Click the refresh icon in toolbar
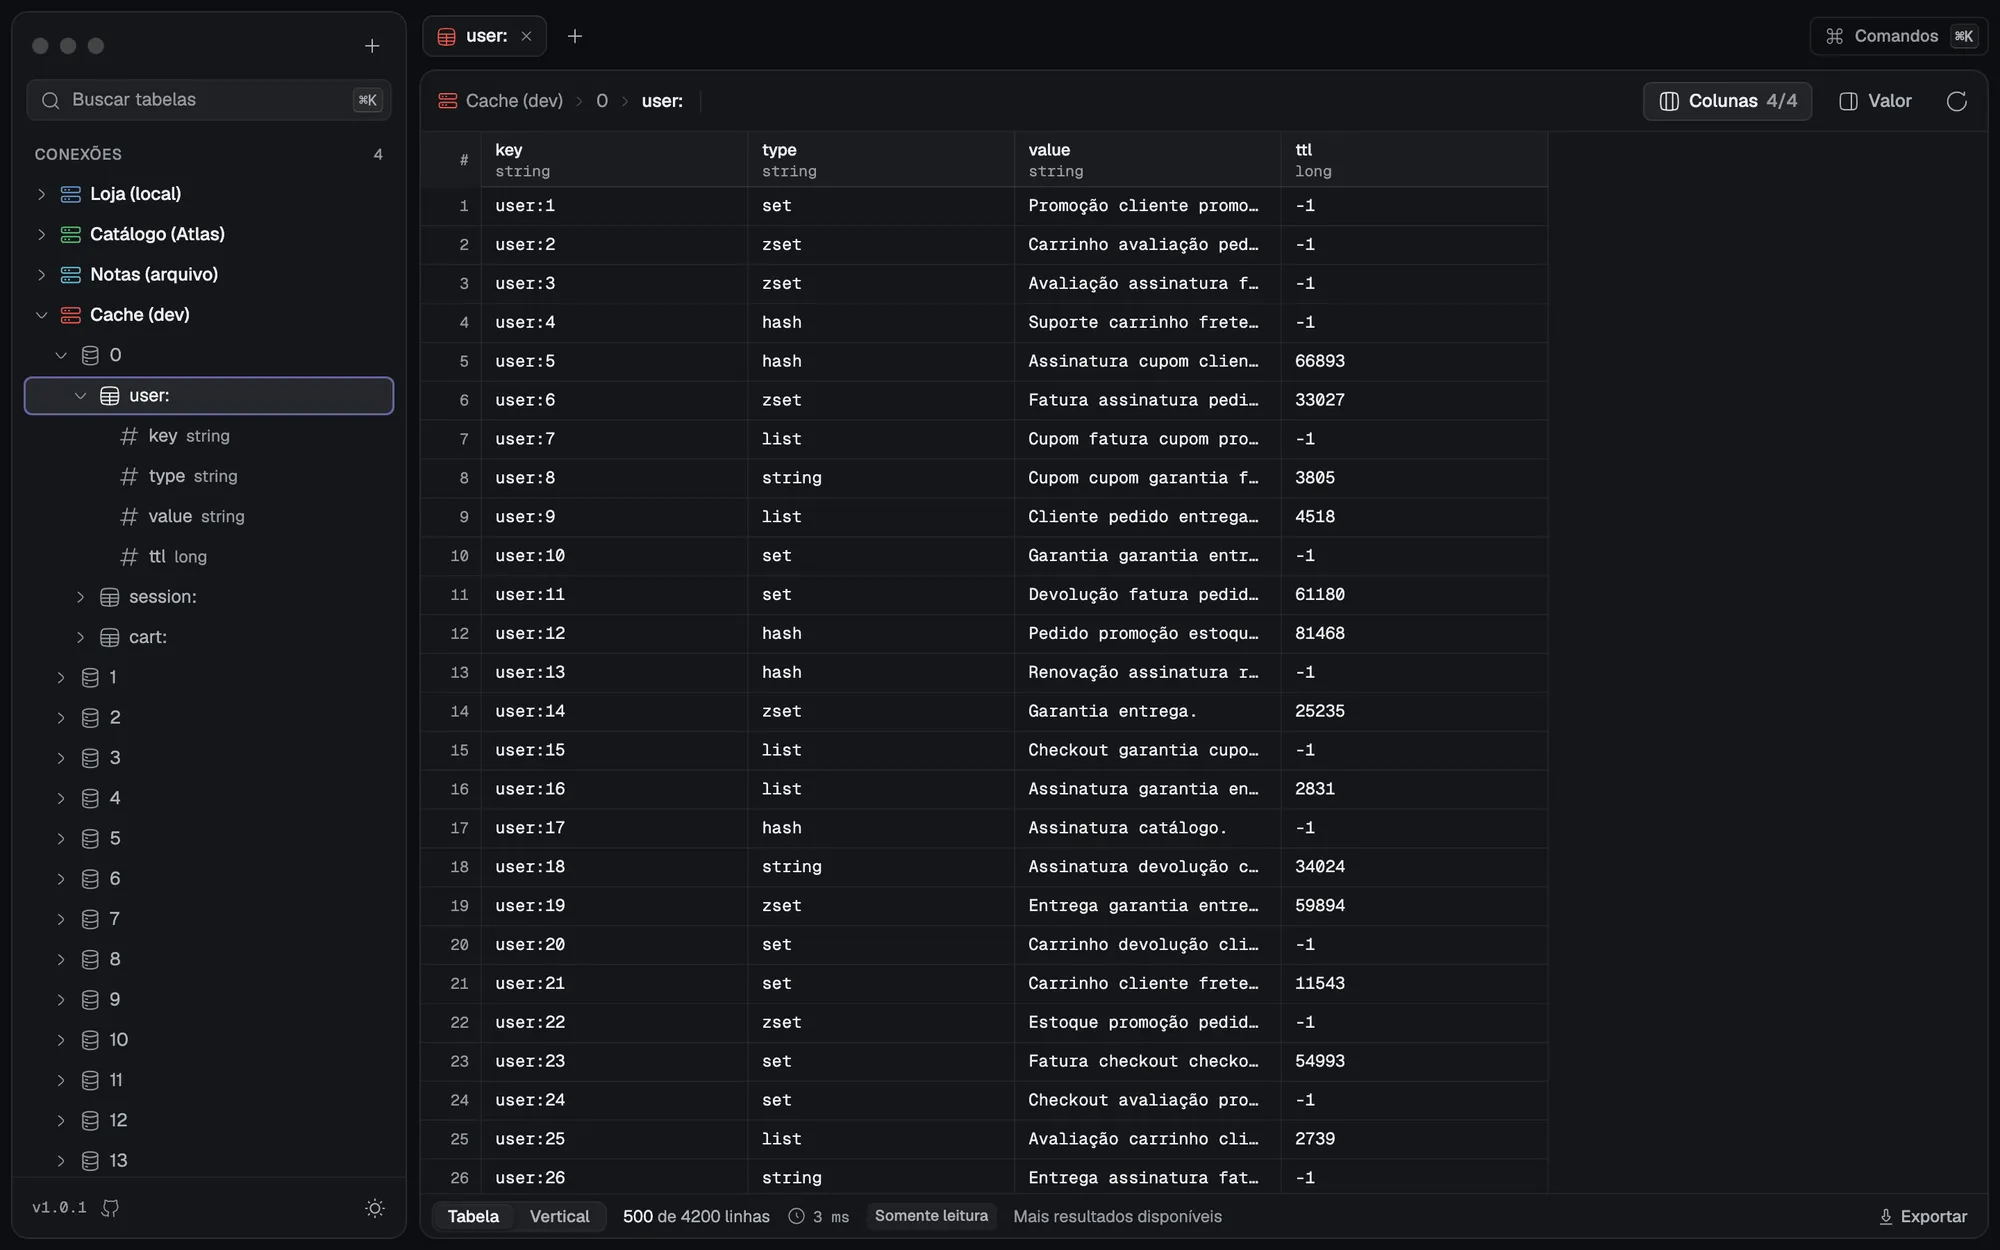Viewport: 2000px width, 1250px height. tap(1956, 101)
